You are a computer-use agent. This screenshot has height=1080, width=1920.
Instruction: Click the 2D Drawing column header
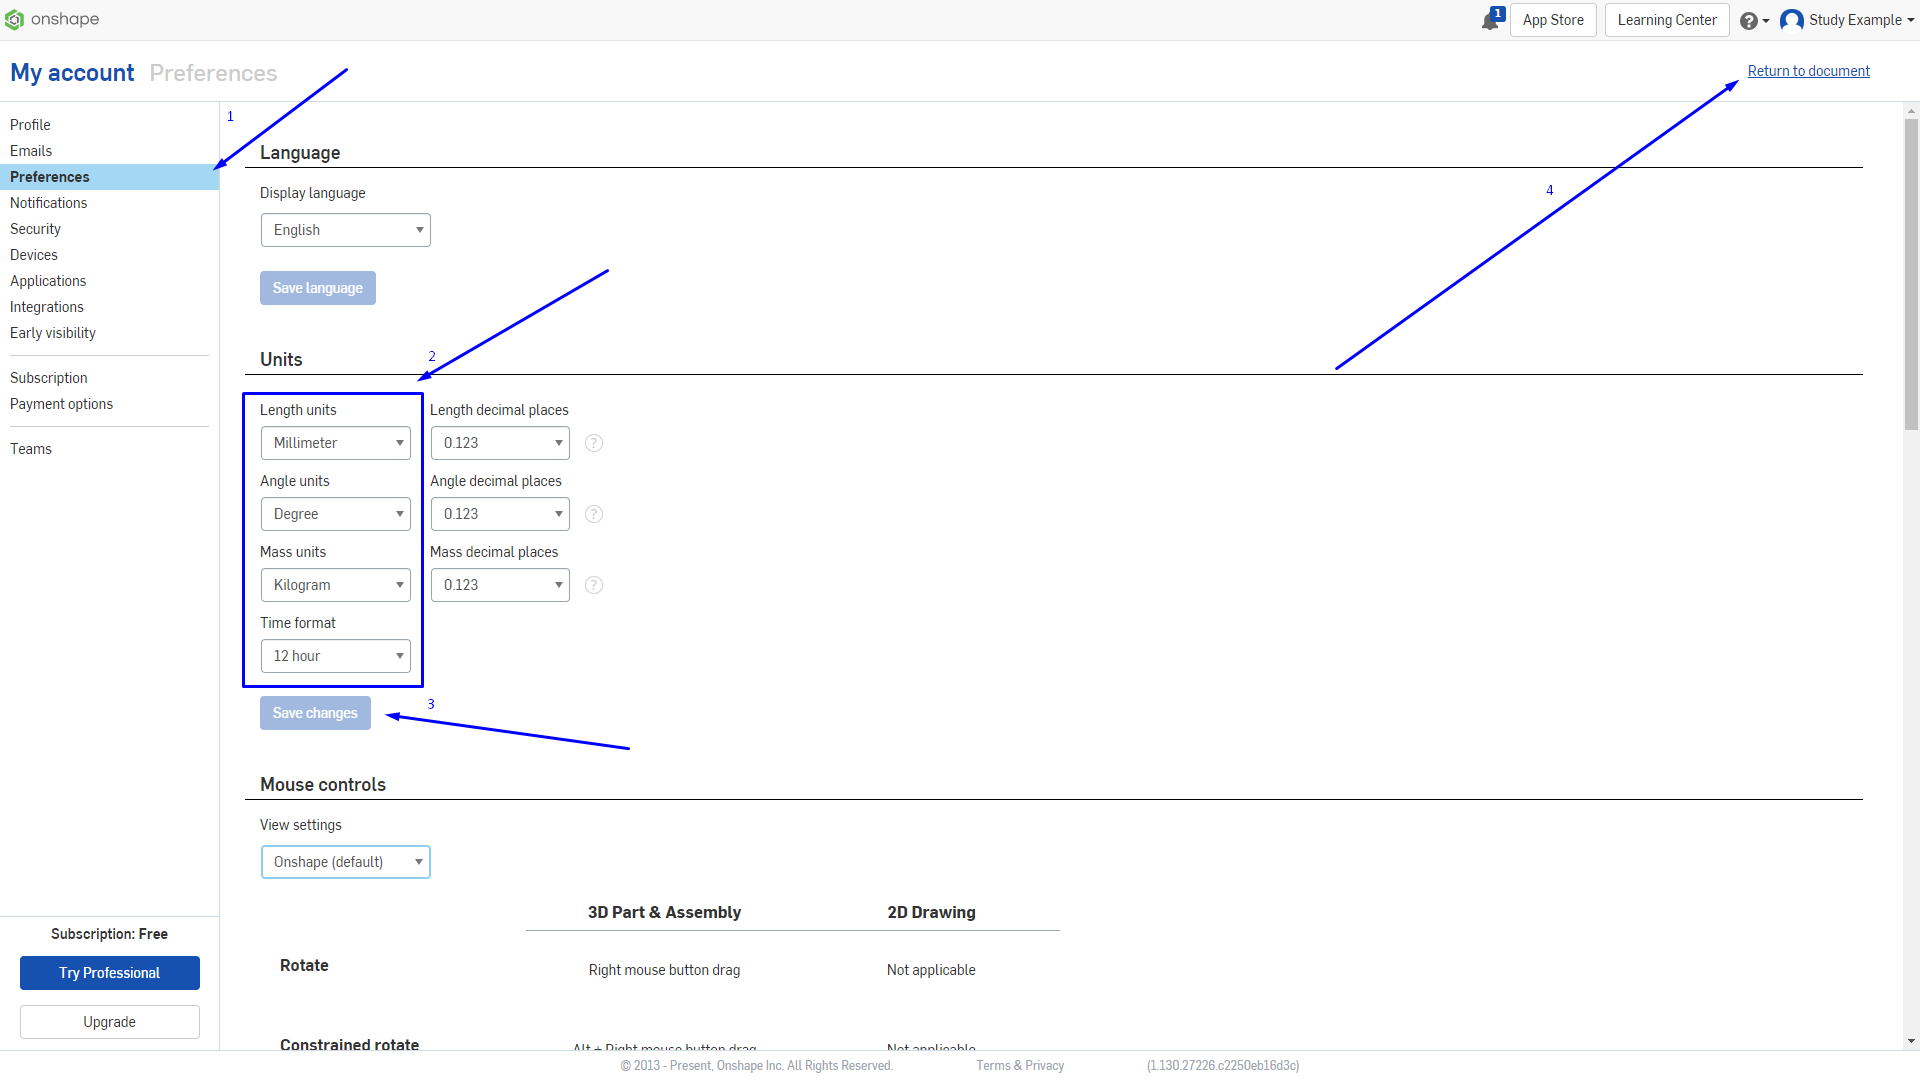[931, 912]
